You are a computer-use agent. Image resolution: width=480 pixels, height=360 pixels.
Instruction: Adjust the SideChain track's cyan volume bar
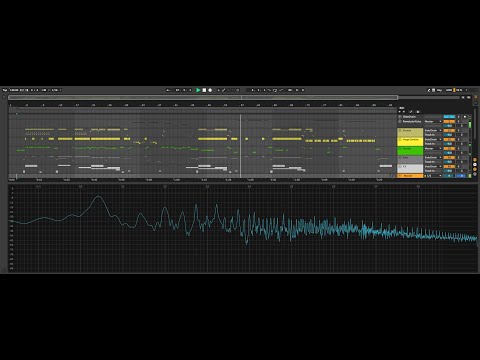click(x=449, y=117)
